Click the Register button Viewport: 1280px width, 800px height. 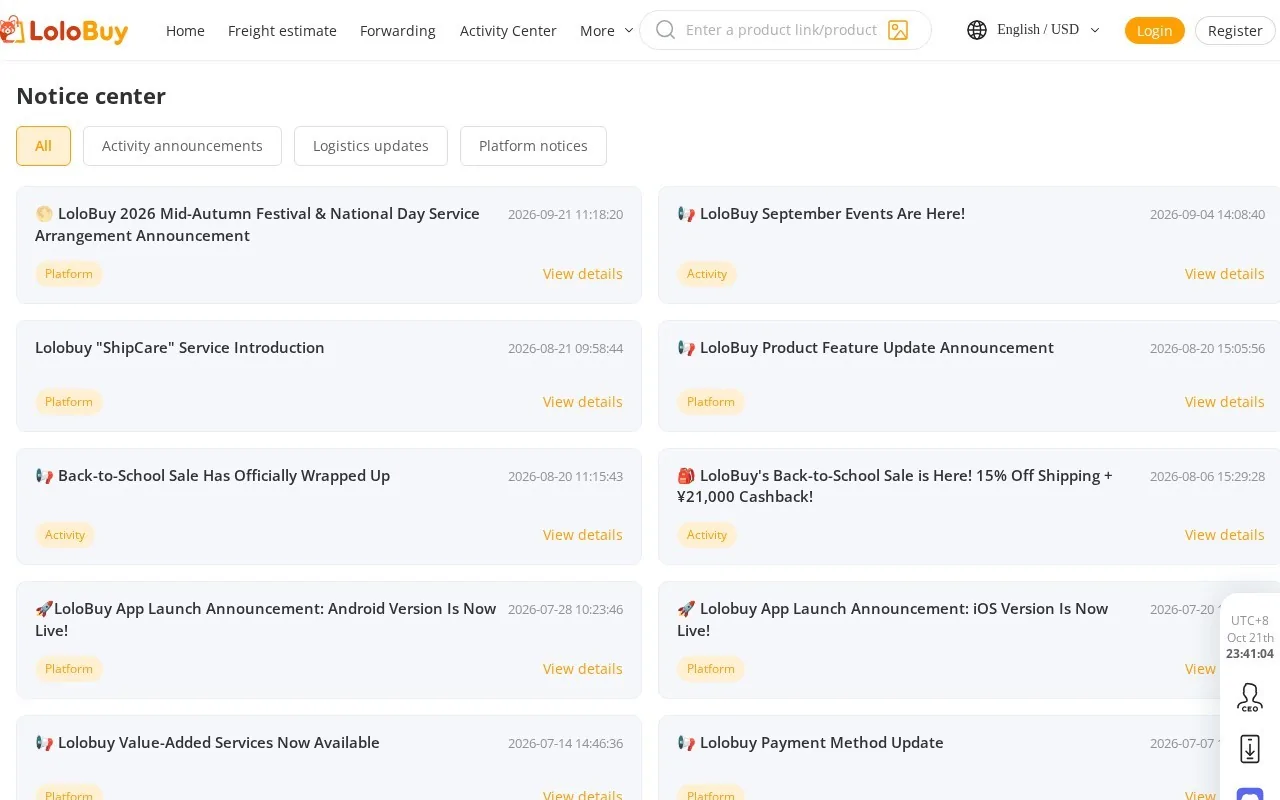pyautogui.click(x=1235, y=31)
